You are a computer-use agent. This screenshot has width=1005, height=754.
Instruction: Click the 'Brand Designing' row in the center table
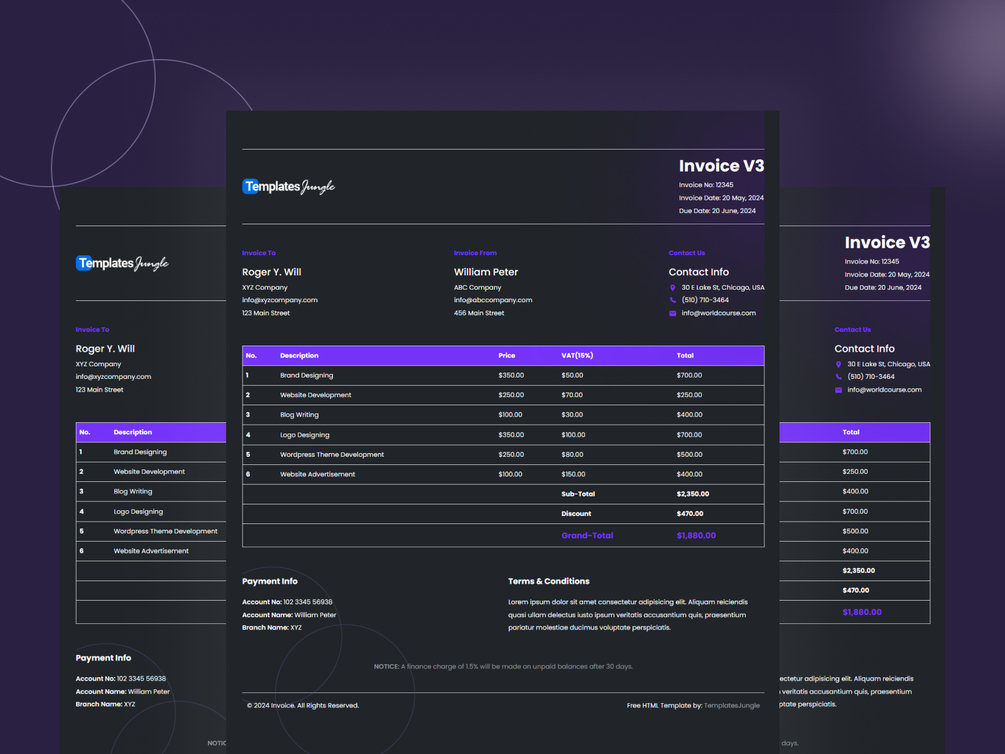tap(503, 376)
